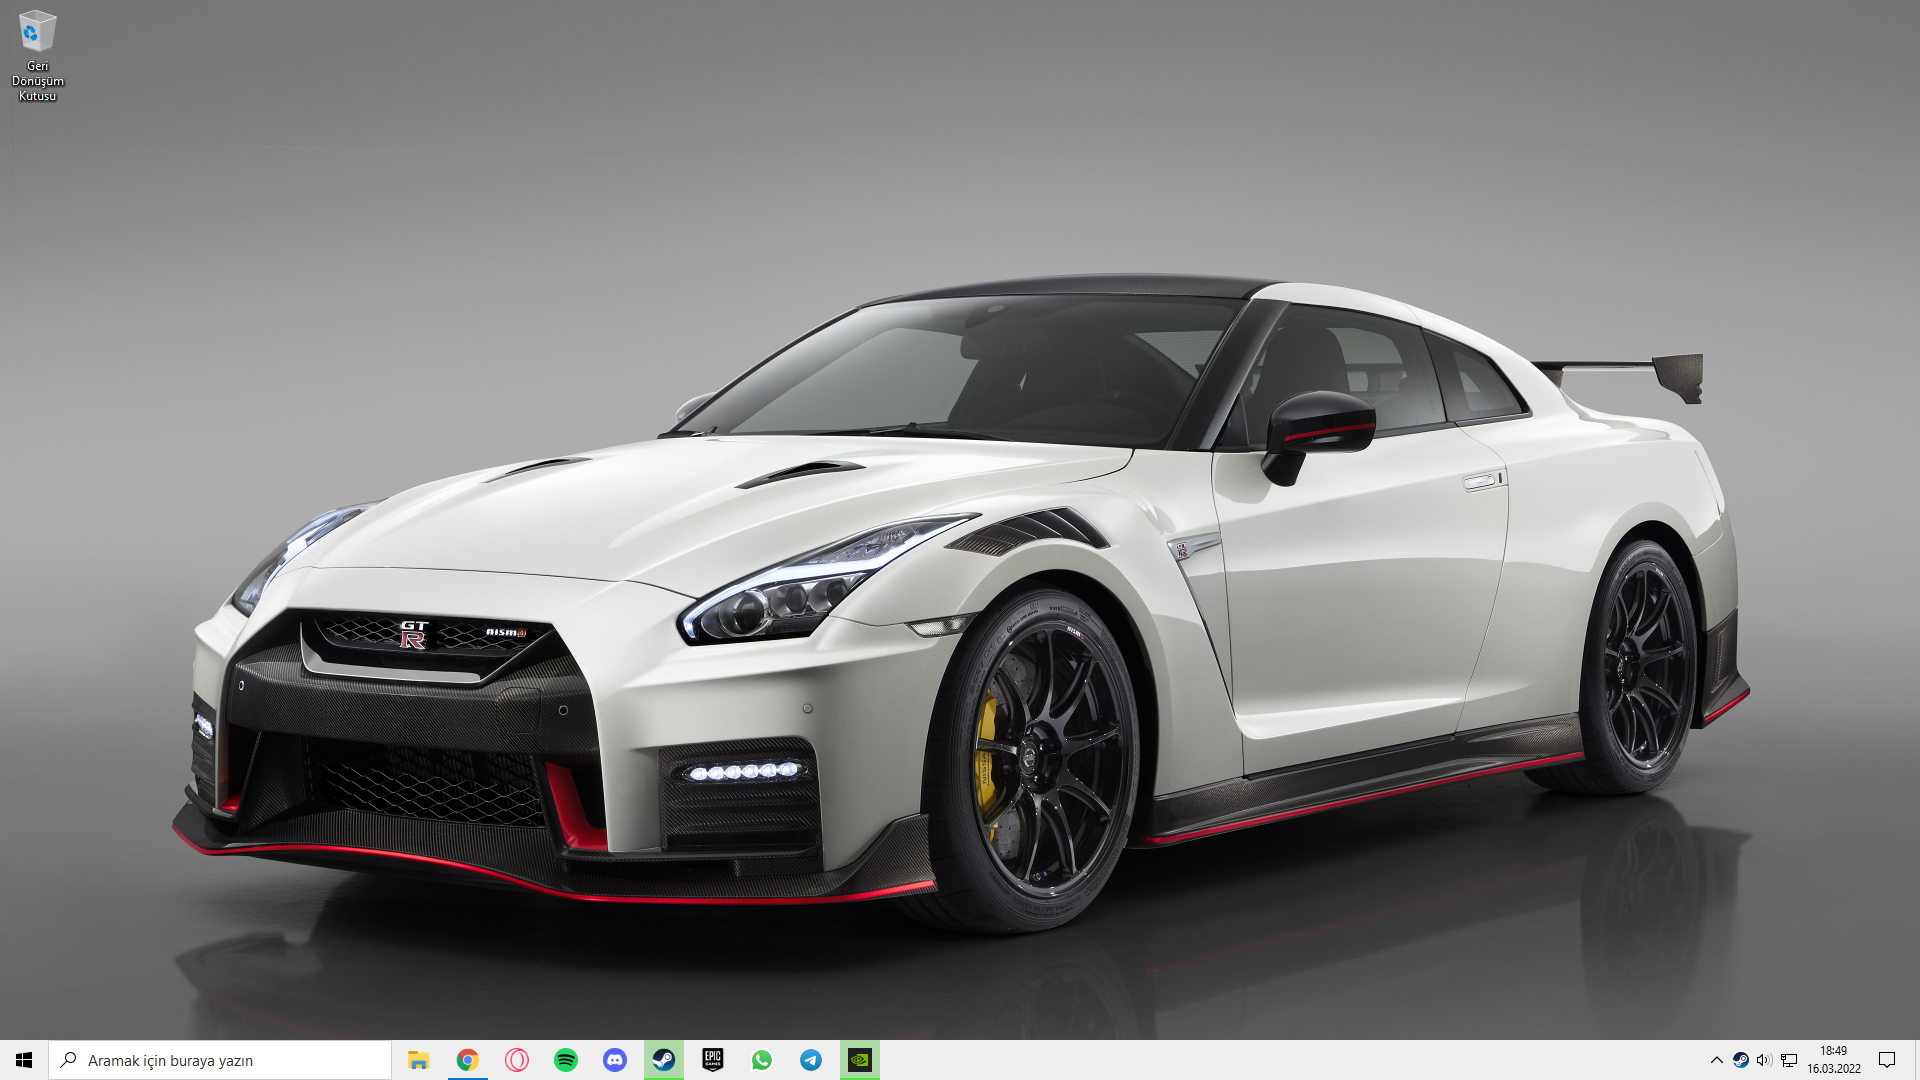
Task: Open Telegram from the taskbar
Action: coord(811,1060)
